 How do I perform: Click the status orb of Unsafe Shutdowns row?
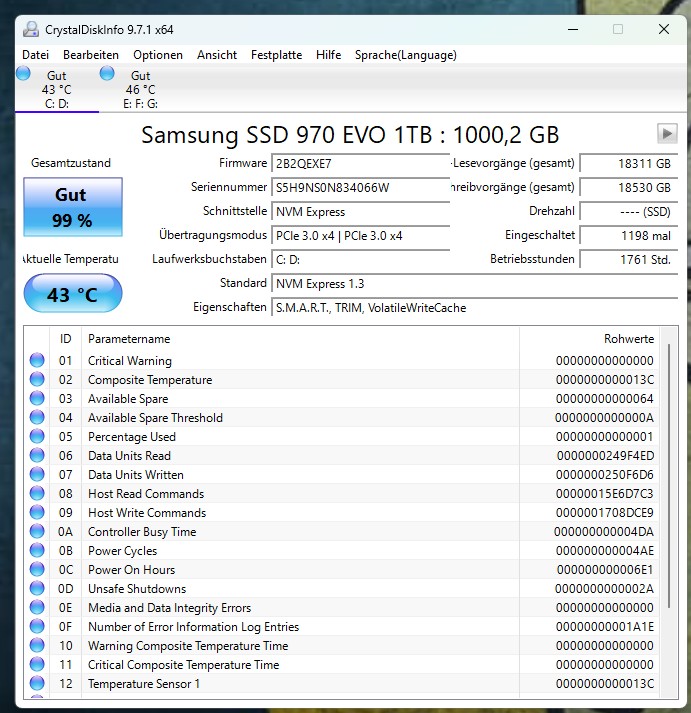point(37,588)
